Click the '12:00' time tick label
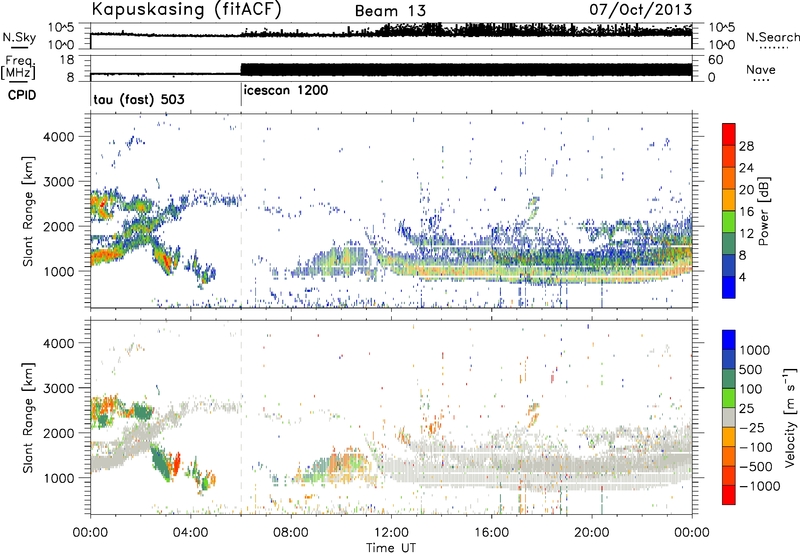The image size is (800, 554). click(x=391, y=533)
